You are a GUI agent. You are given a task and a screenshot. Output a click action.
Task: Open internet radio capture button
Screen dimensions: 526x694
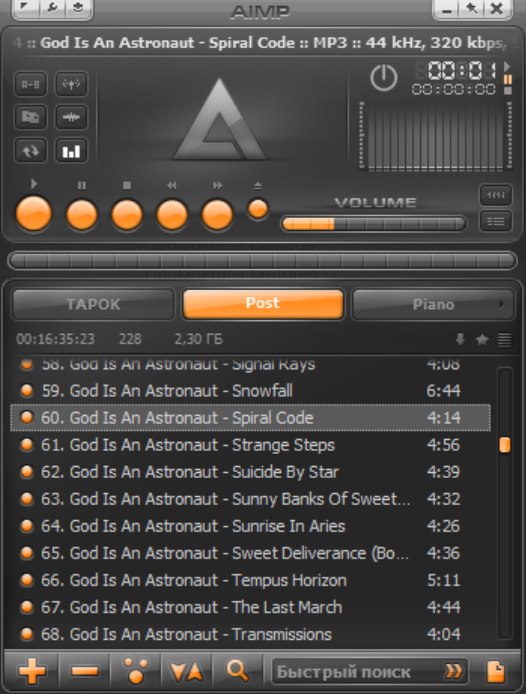click(x=71, y=84)
